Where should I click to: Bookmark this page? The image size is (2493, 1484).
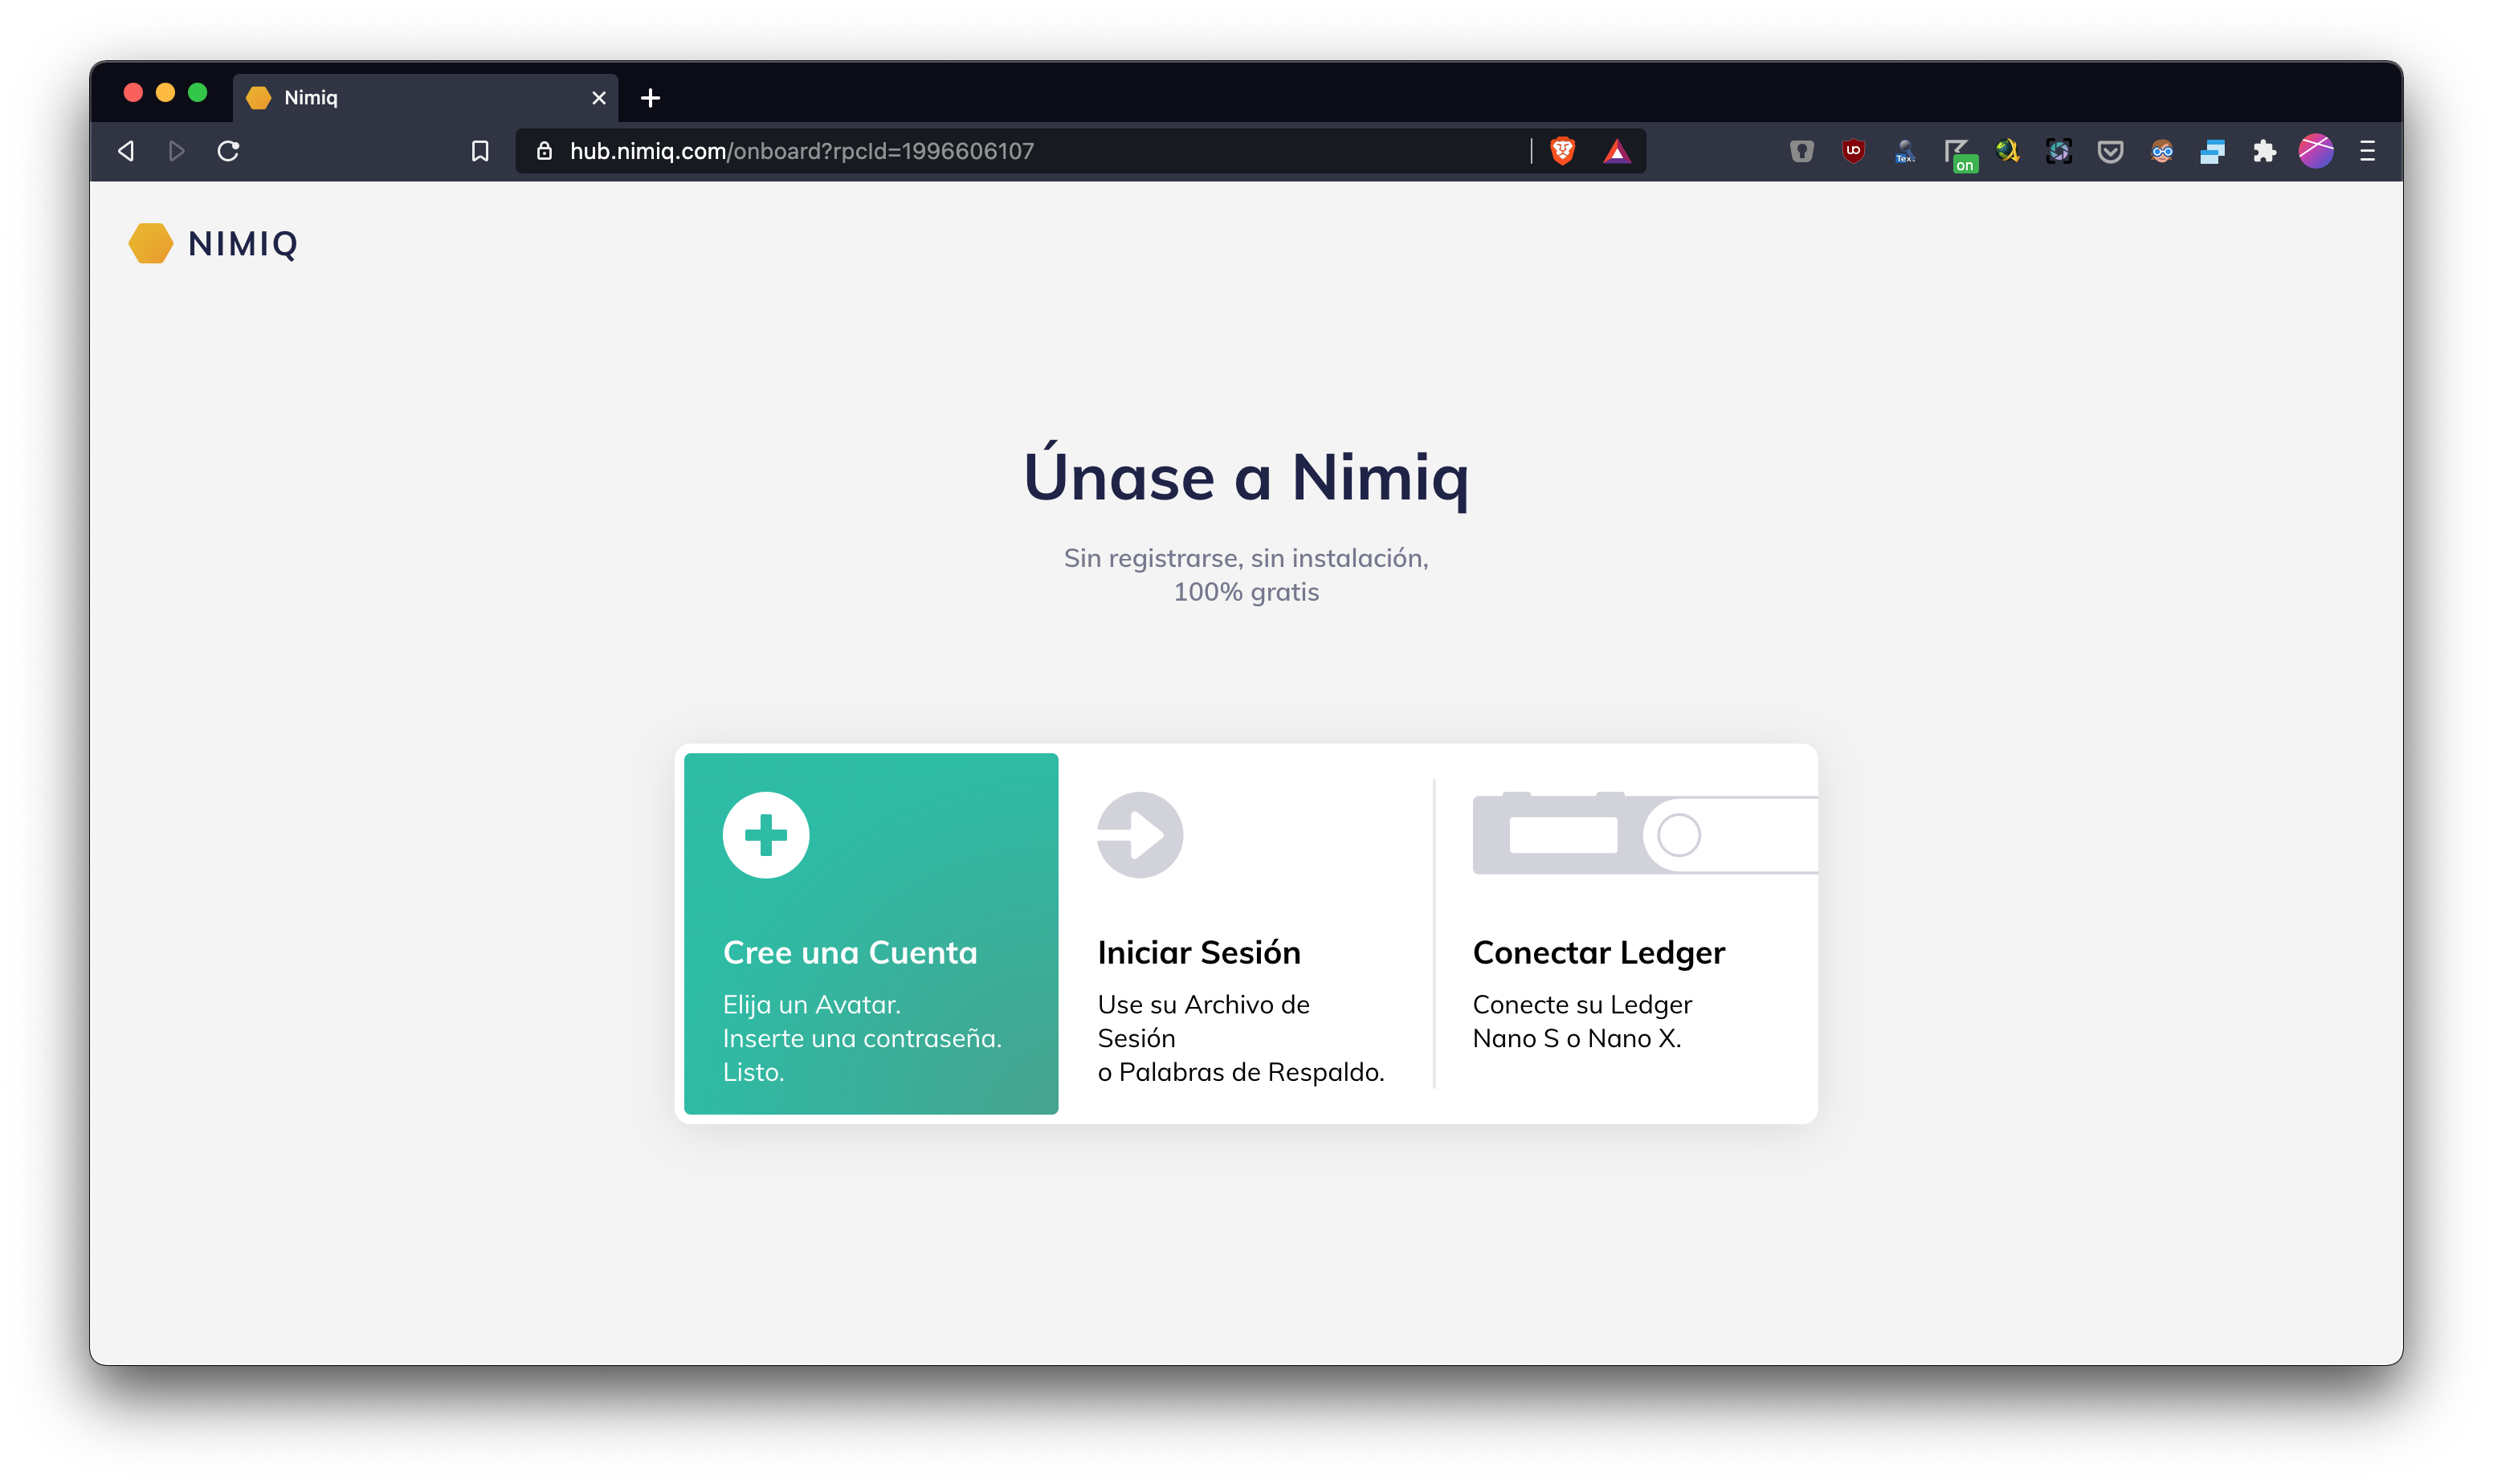480,151
